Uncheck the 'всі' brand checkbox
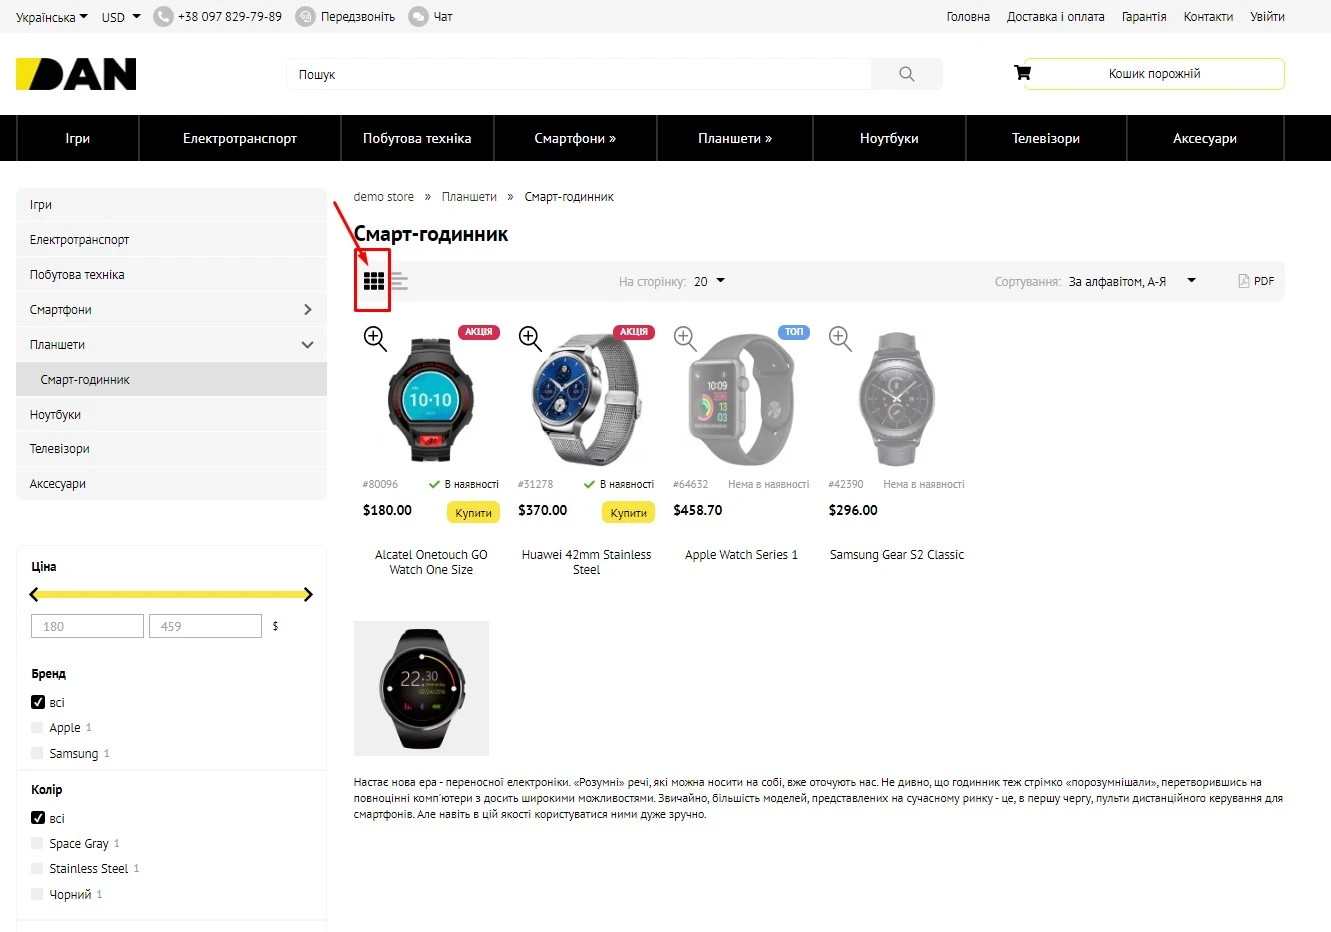 [x=38, y=702]
